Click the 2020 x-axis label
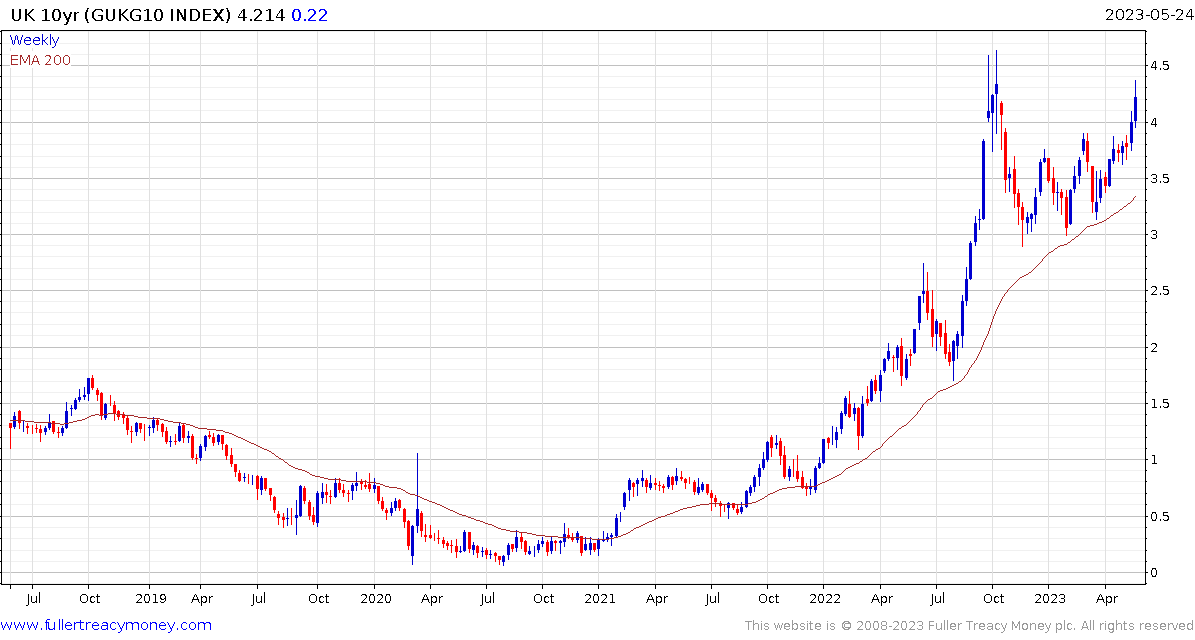1195x640 pixels. click(375, 599)
